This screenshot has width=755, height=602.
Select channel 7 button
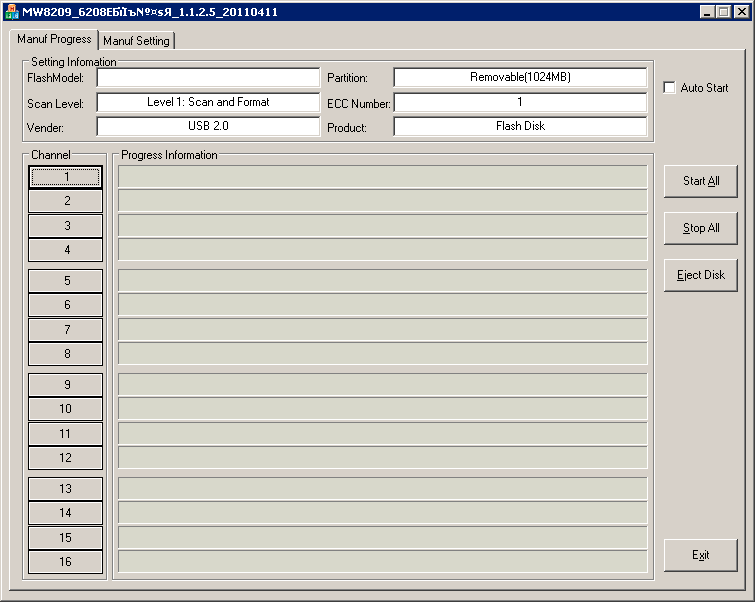coord(65,330)
